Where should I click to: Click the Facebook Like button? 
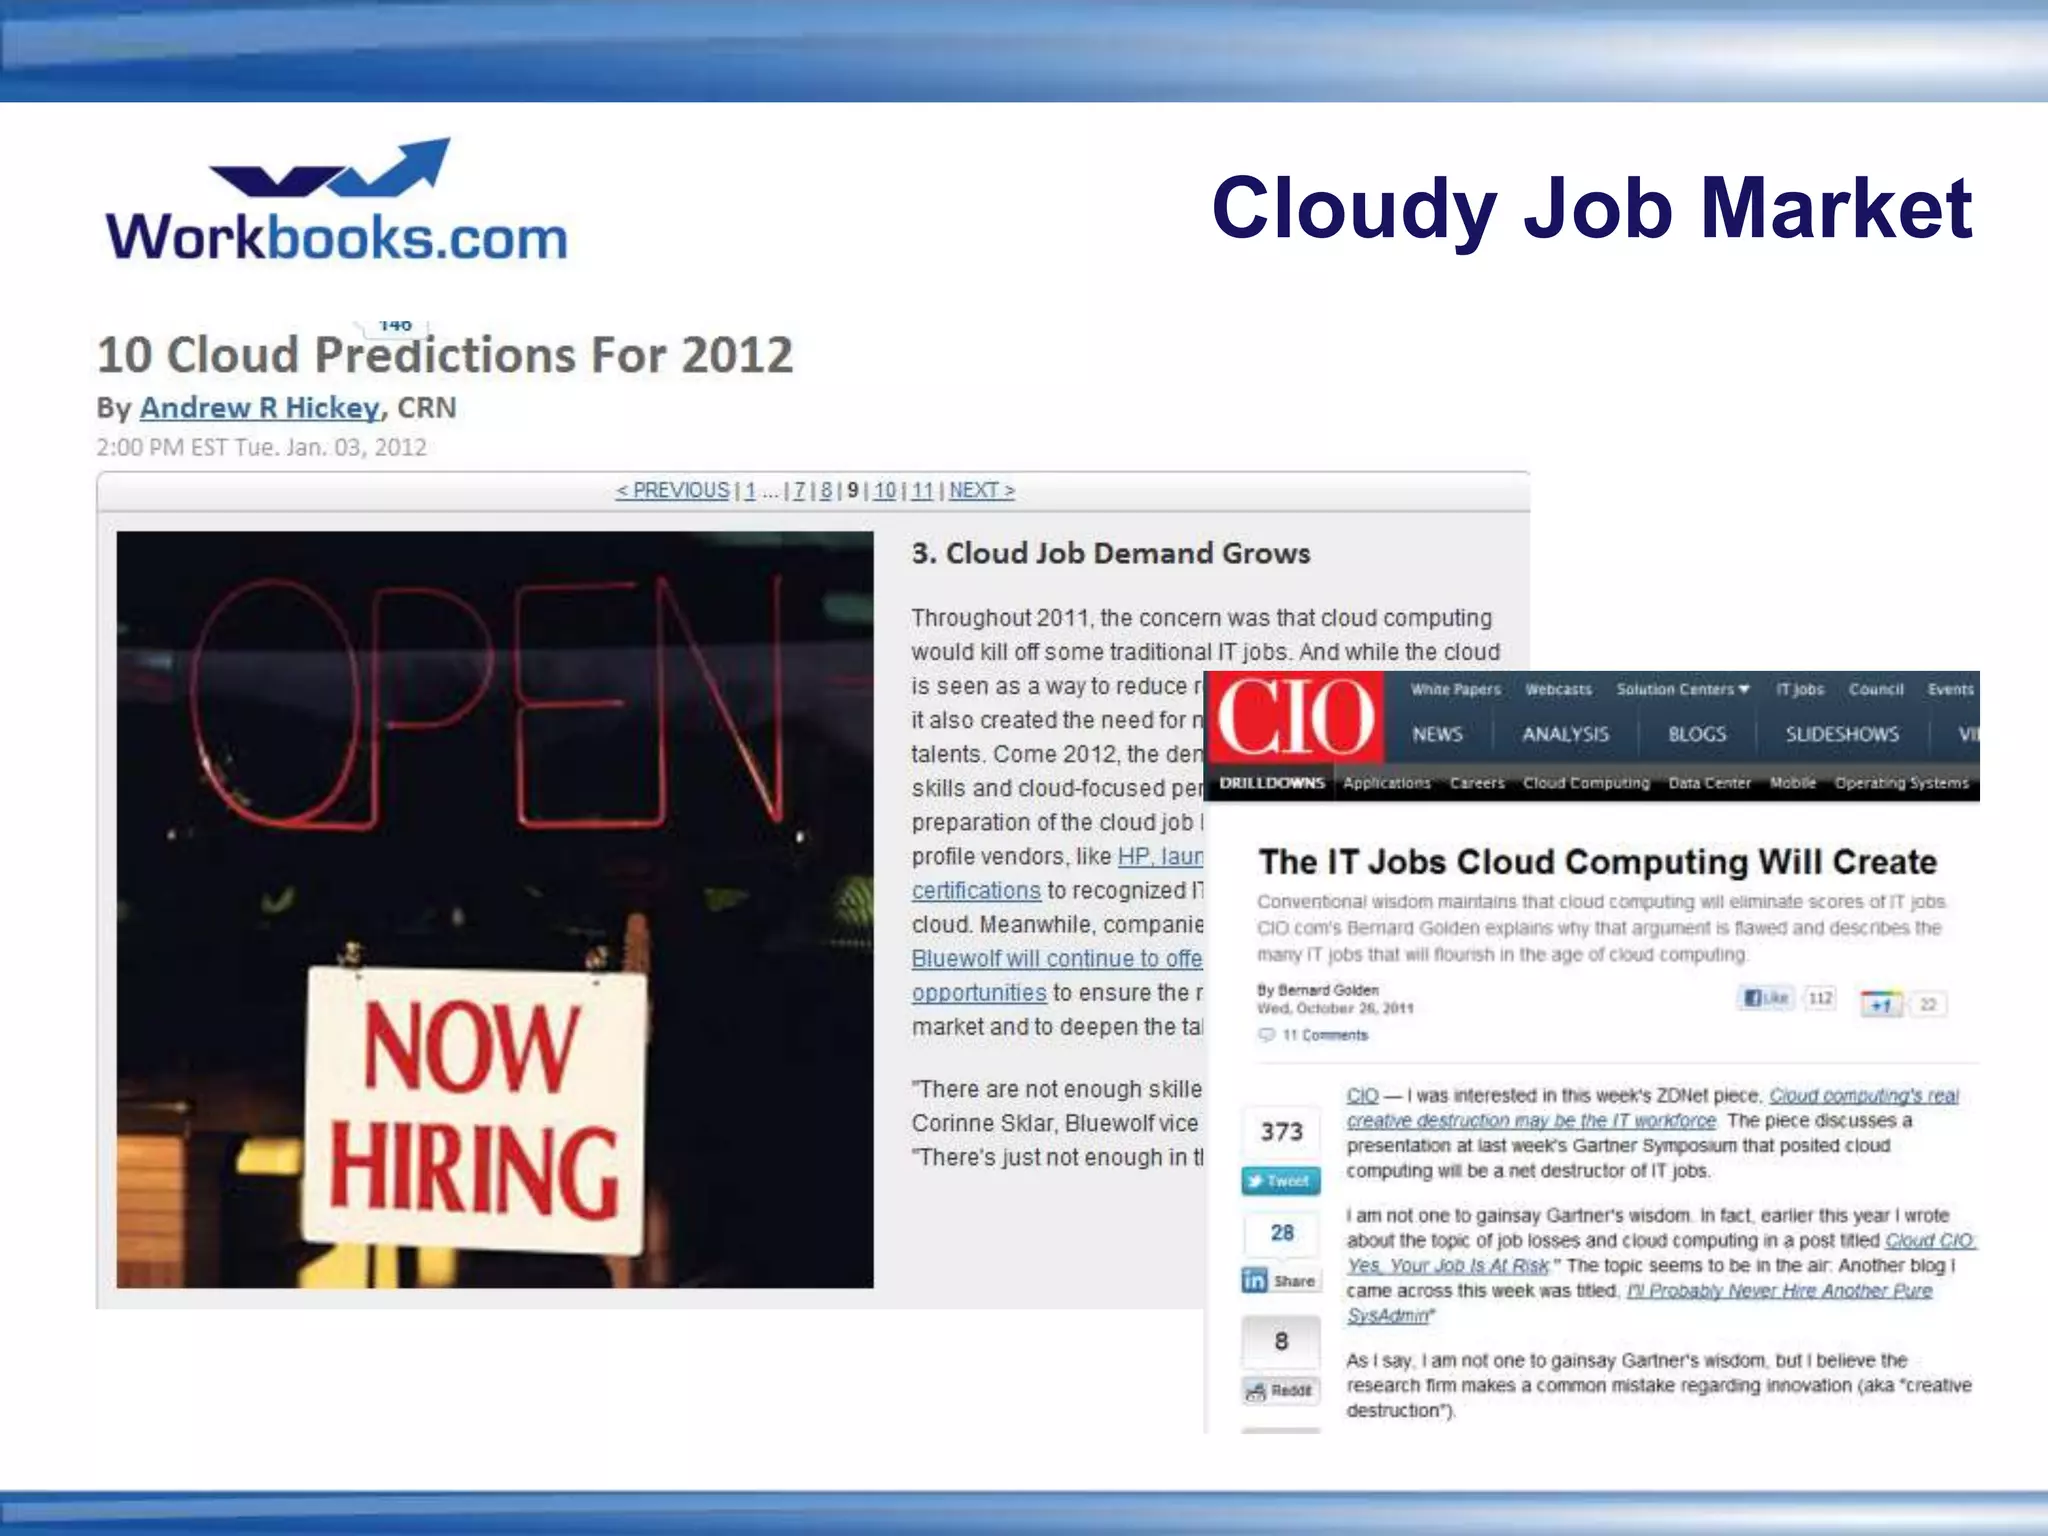[1767, 998]
